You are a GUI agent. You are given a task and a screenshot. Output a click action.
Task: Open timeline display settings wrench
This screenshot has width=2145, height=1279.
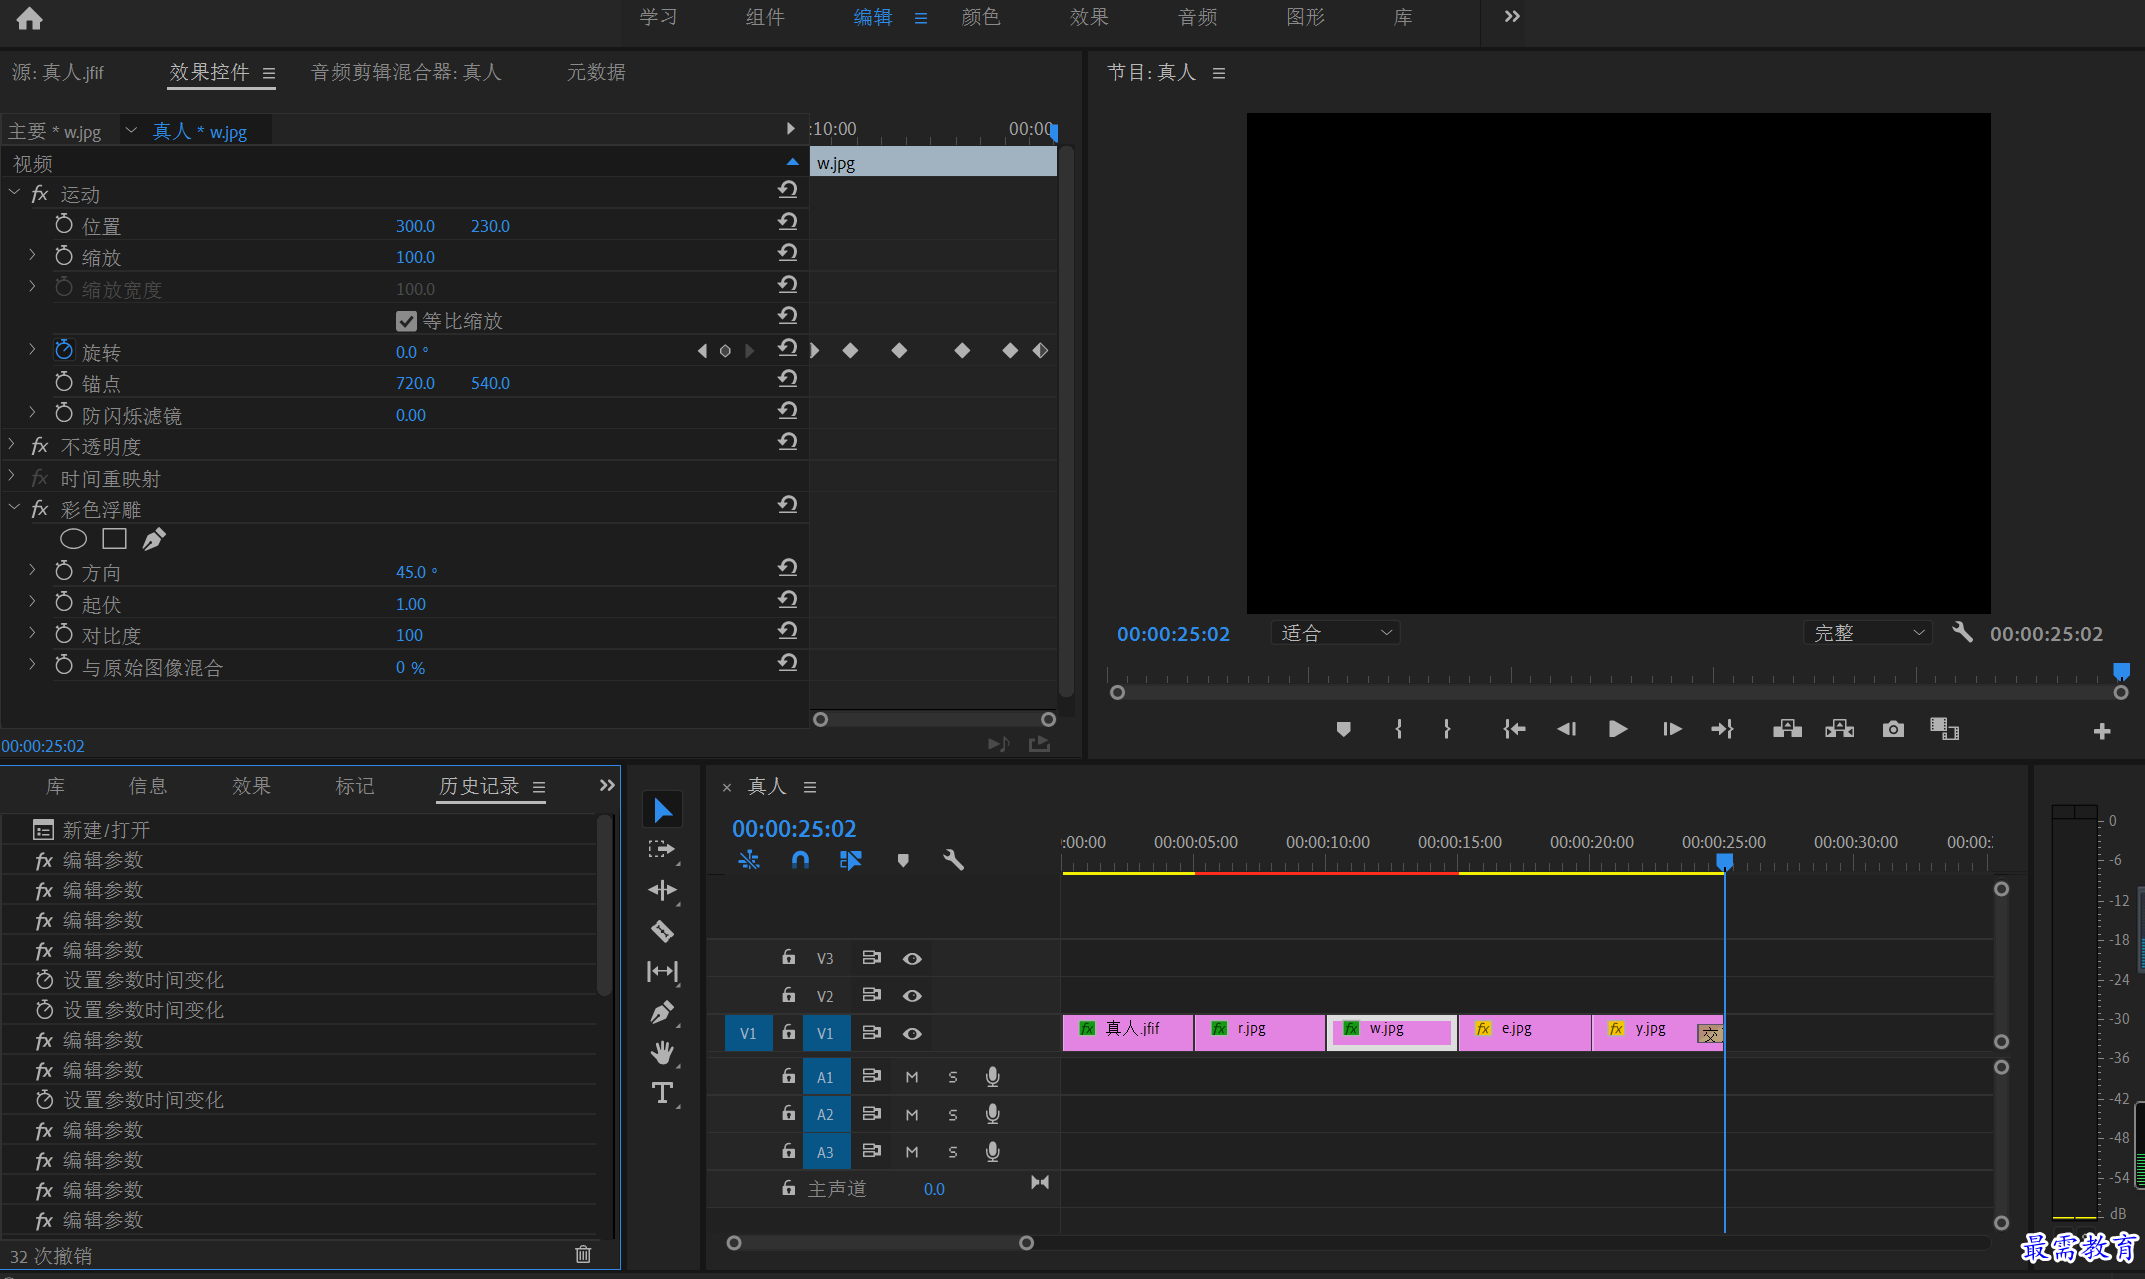click(x=953, y=860)
